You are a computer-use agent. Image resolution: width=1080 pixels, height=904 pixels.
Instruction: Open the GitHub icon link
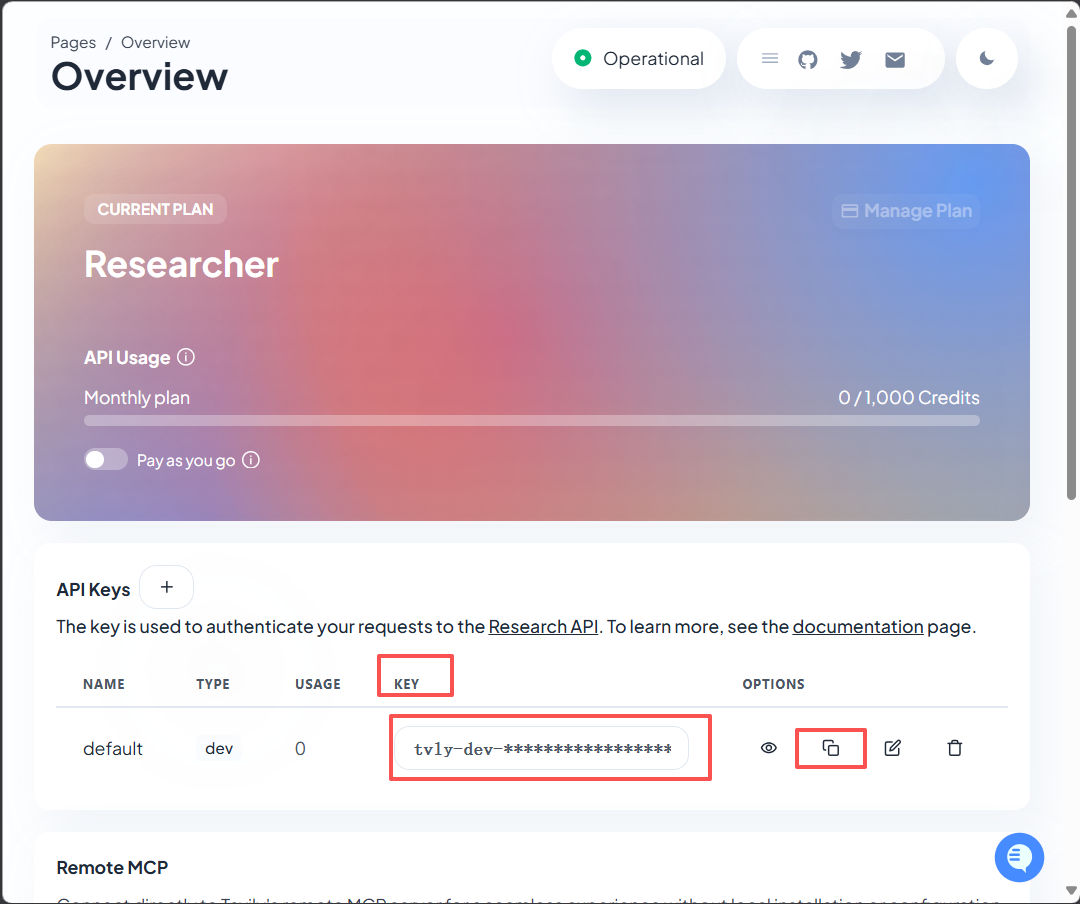pos(808,60)
